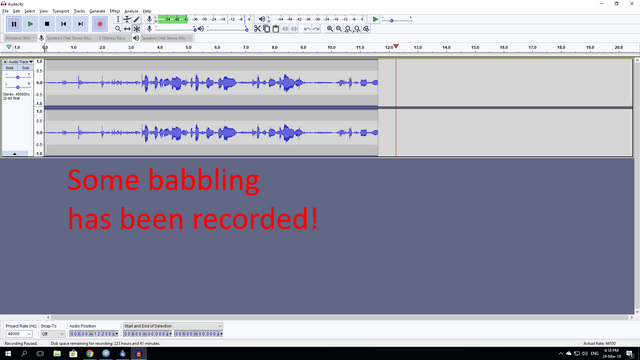
Task: Adjust the recording volume slider
Action: [x=176, y=29]
